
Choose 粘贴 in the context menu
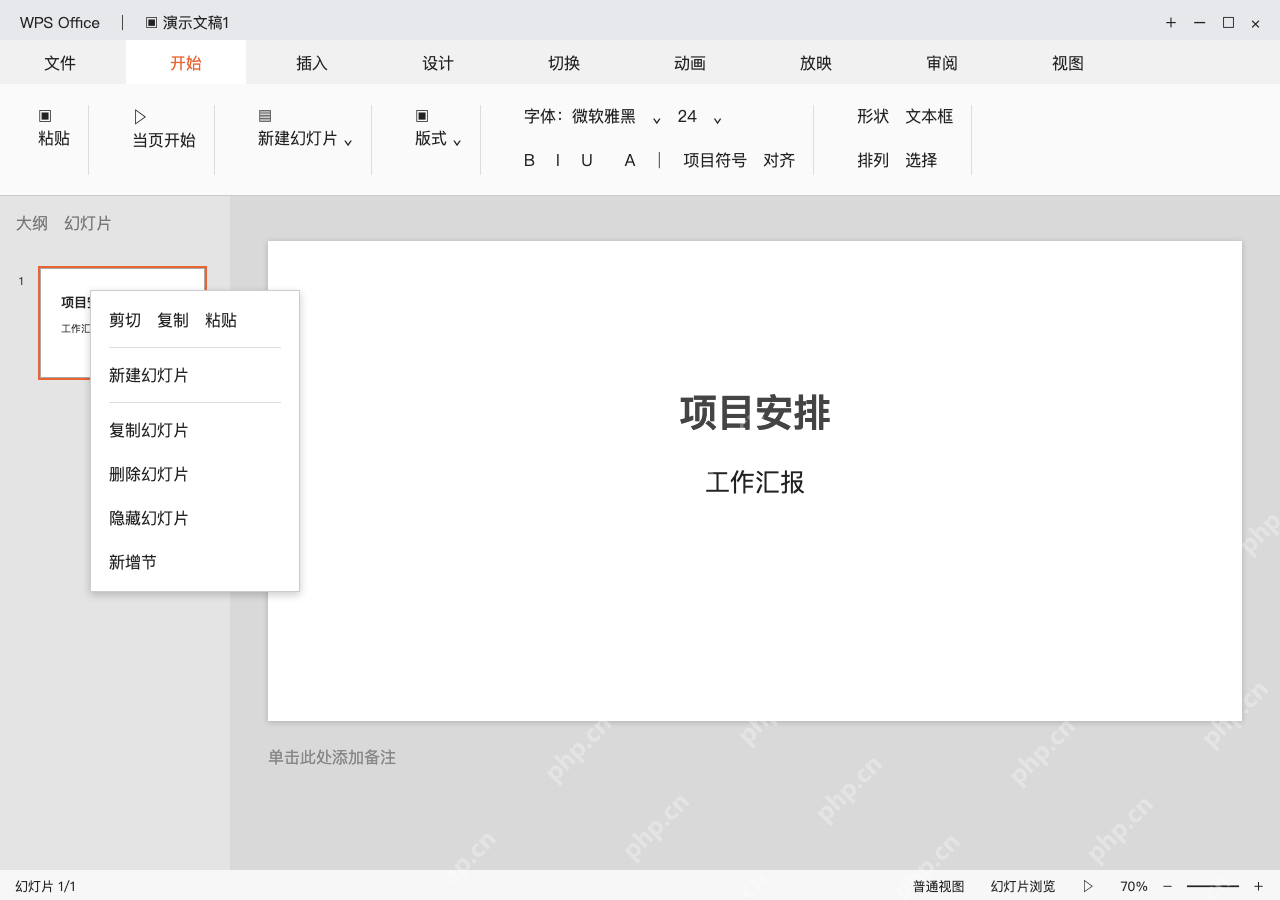click(x=221, y=320)
